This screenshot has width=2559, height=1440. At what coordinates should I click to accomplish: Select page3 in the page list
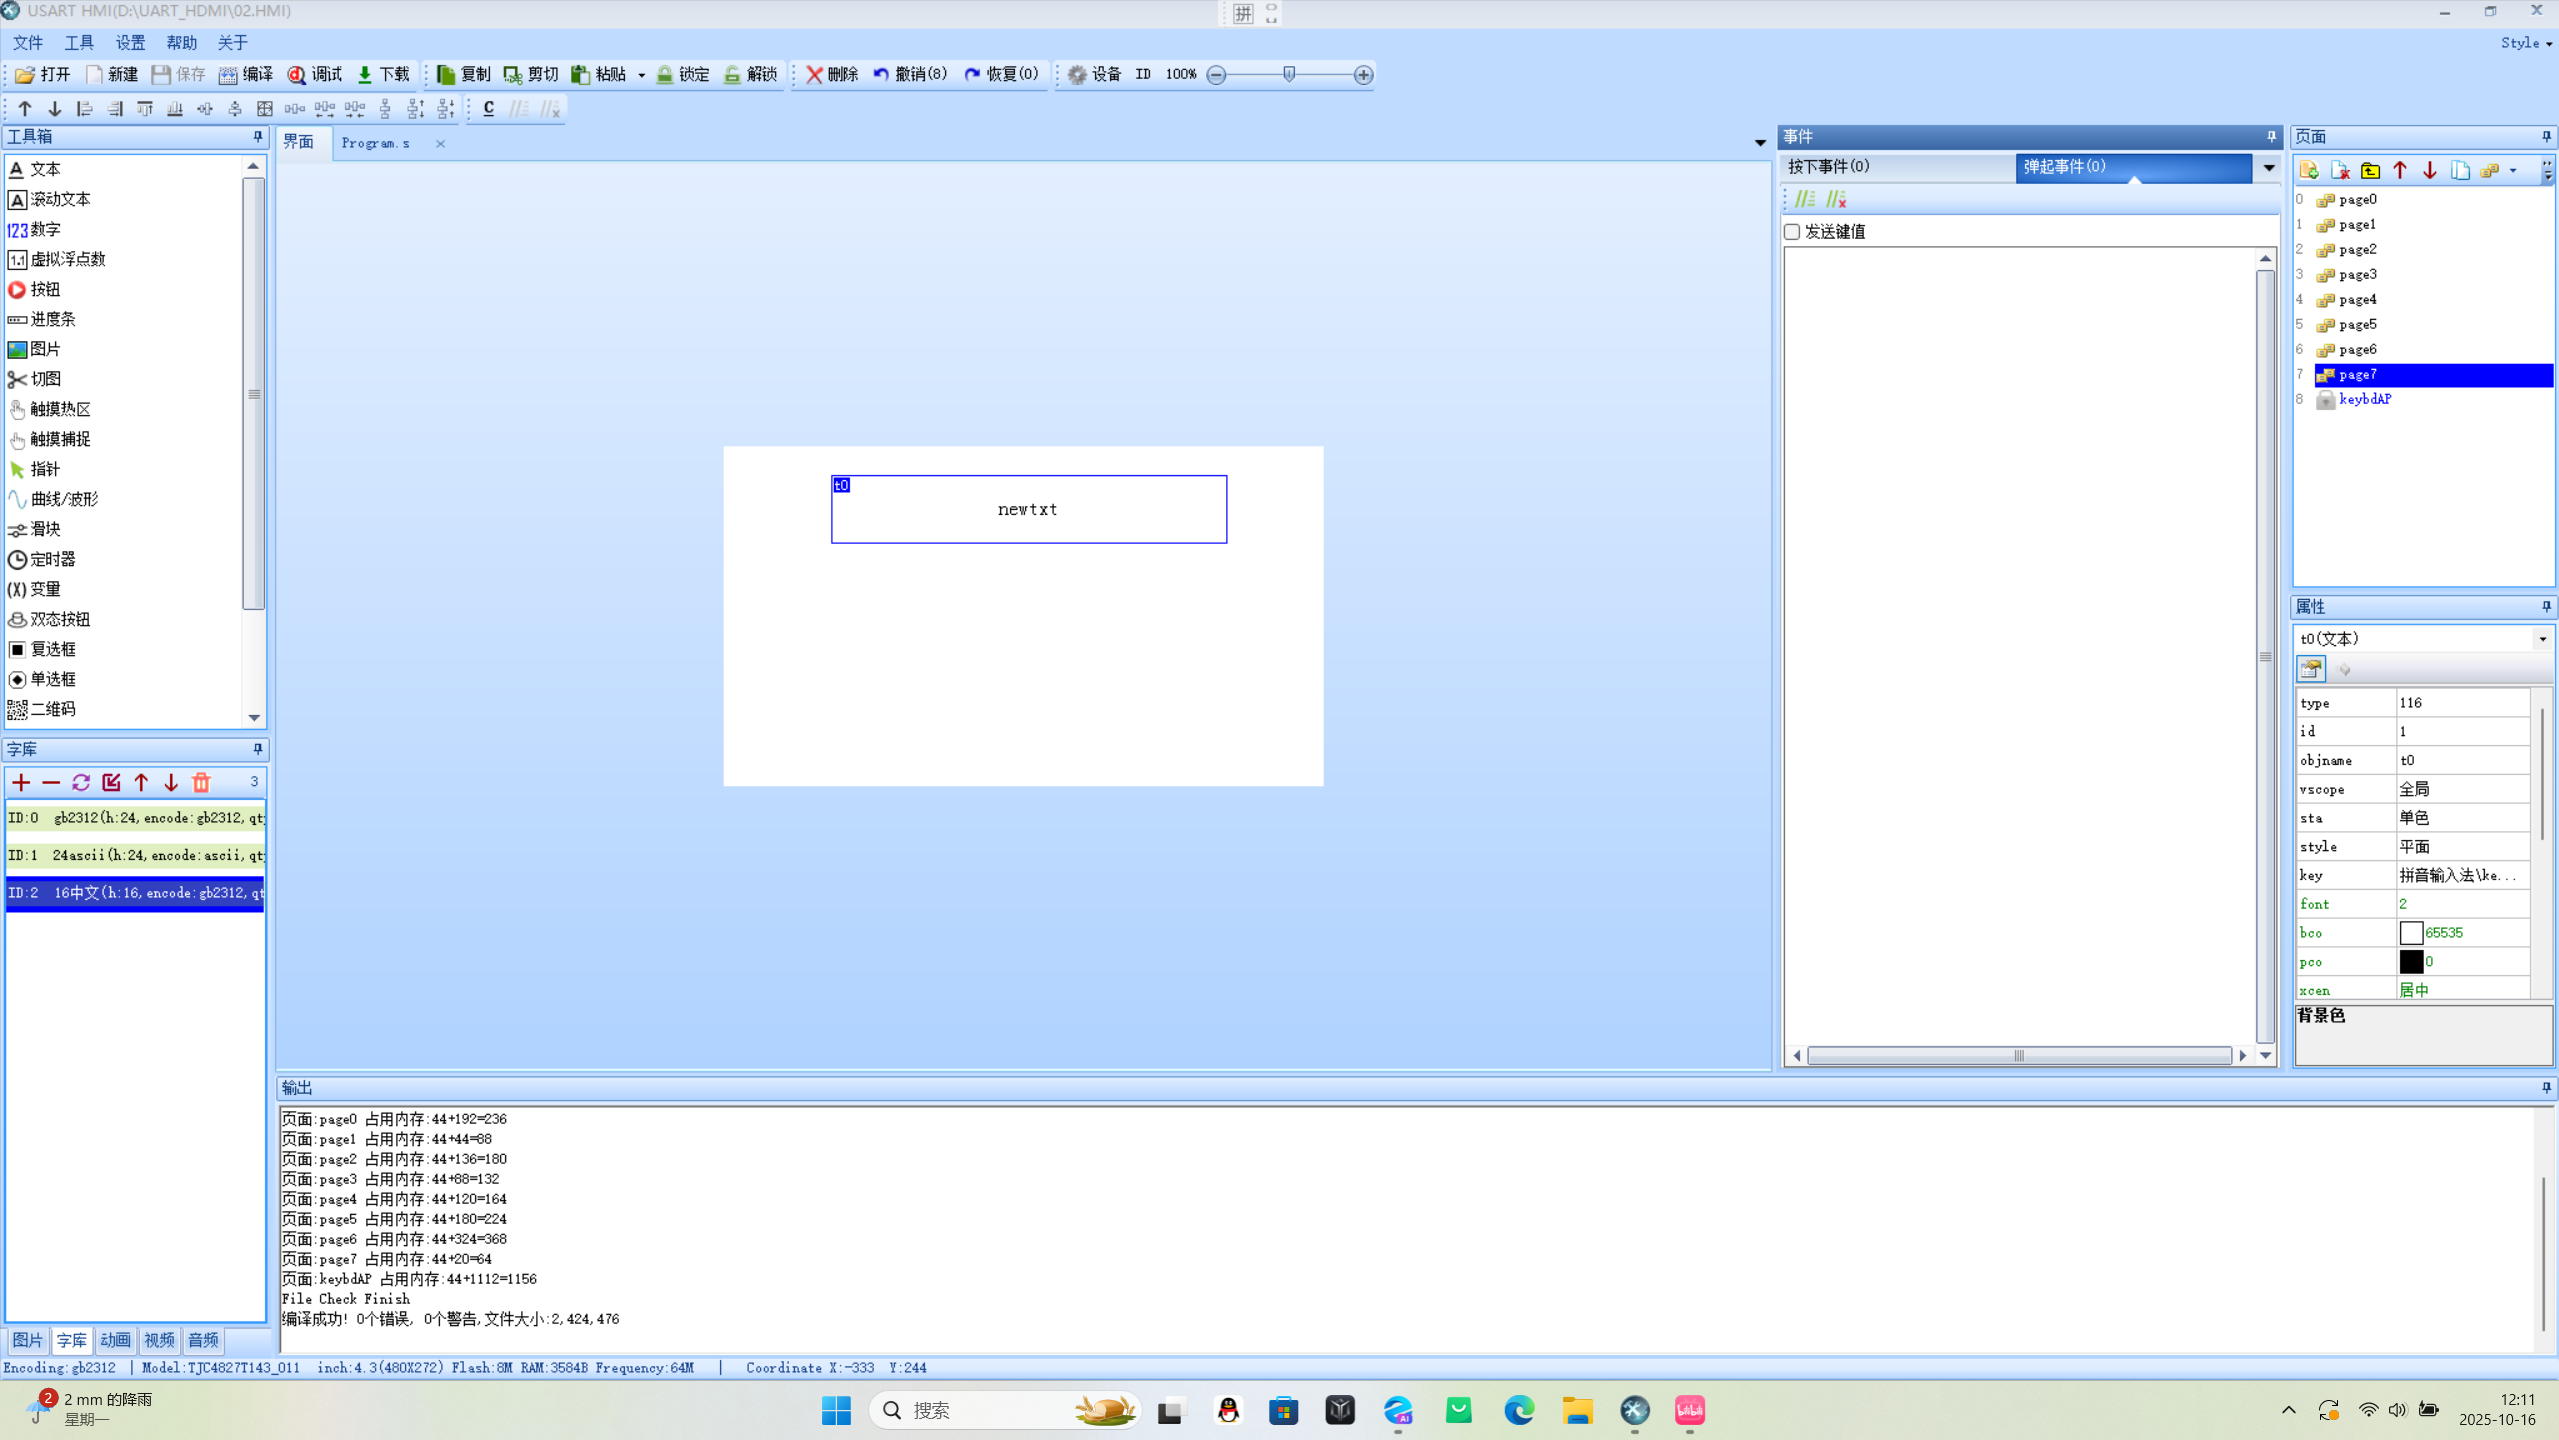2357,274
